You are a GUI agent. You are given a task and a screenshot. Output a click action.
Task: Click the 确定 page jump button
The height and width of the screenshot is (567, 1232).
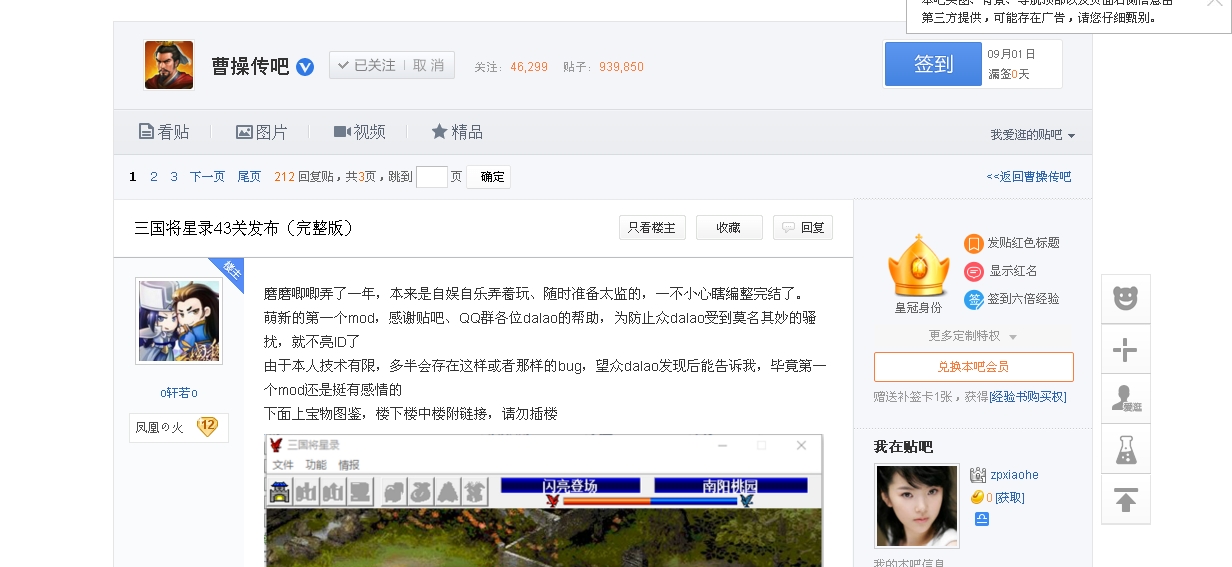click(489, 177)
